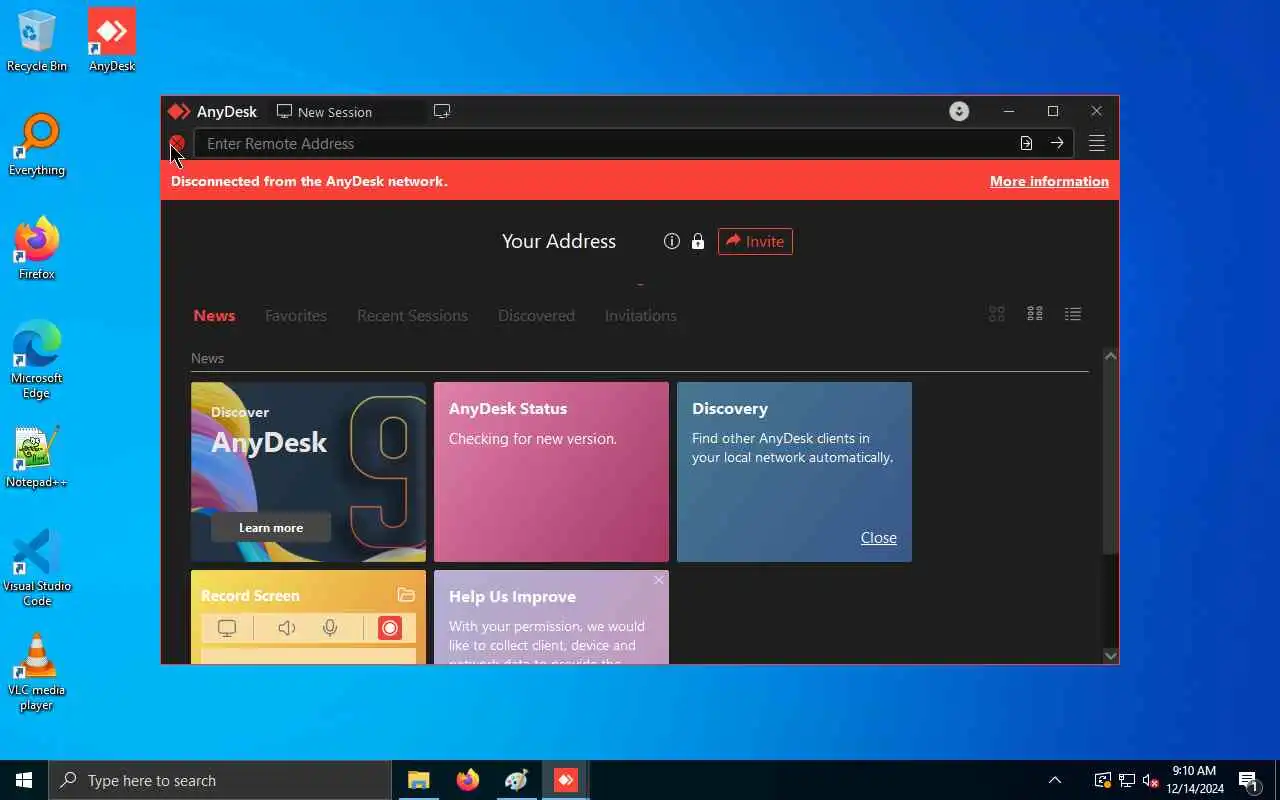Dismiss the Help Us Improve card
The height and width of the screenshot is (800, 1280).
658,580
